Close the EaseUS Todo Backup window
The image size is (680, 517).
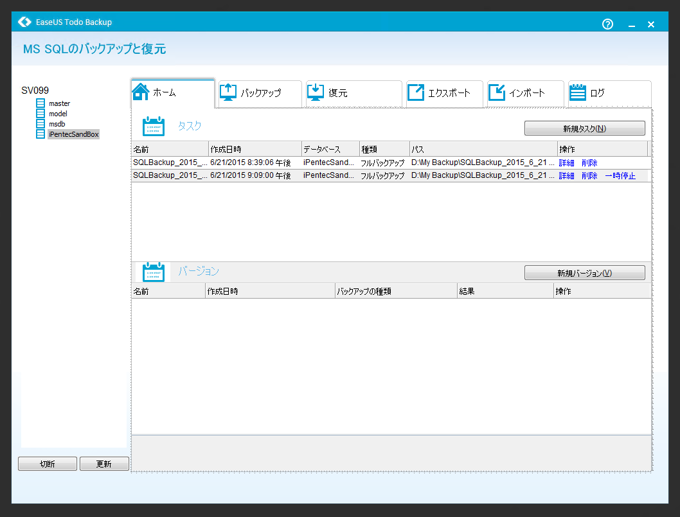click(x=651, y=25)
